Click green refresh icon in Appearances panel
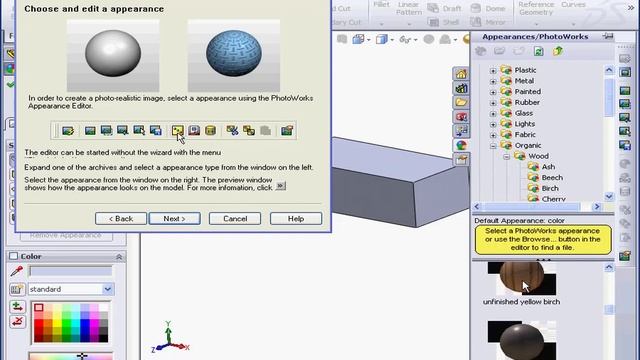 click(538, 51)
